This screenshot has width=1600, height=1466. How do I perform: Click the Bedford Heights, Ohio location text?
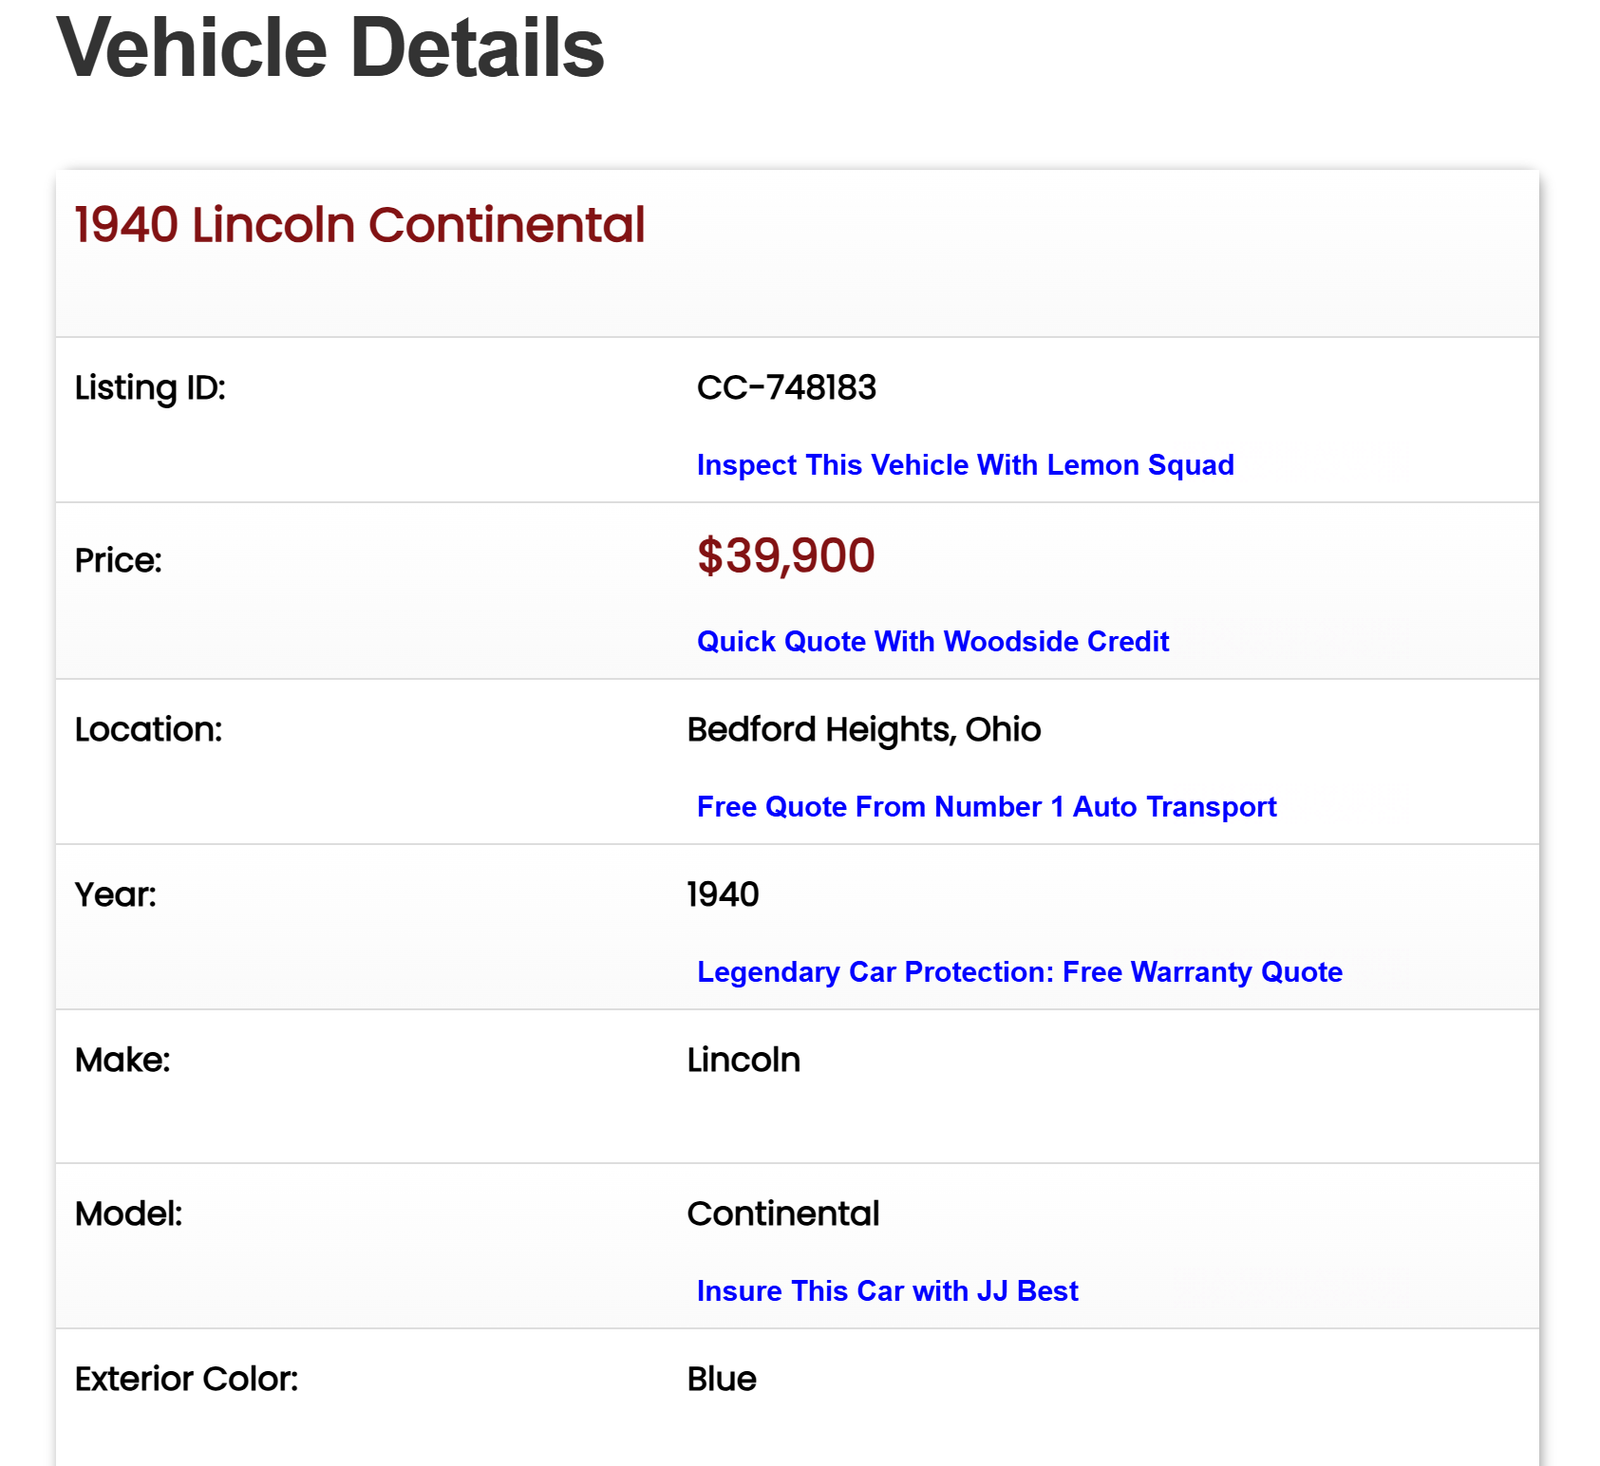(864, 730)
